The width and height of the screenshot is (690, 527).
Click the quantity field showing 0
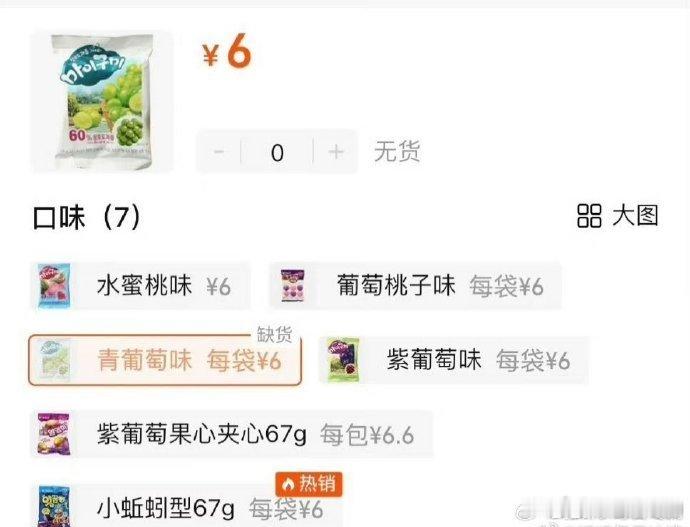pyautogui.click(x=277, y=152)
